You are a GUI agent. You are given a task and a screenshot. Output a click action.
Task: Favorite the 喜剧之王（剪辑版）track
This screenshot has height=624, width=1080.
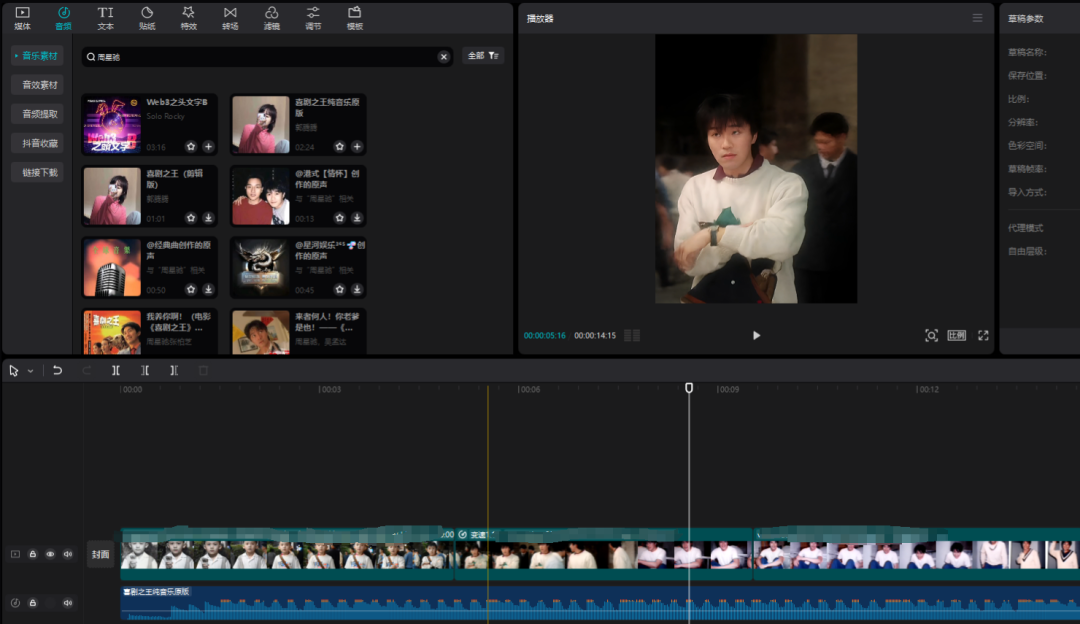[x=191, y=218]
